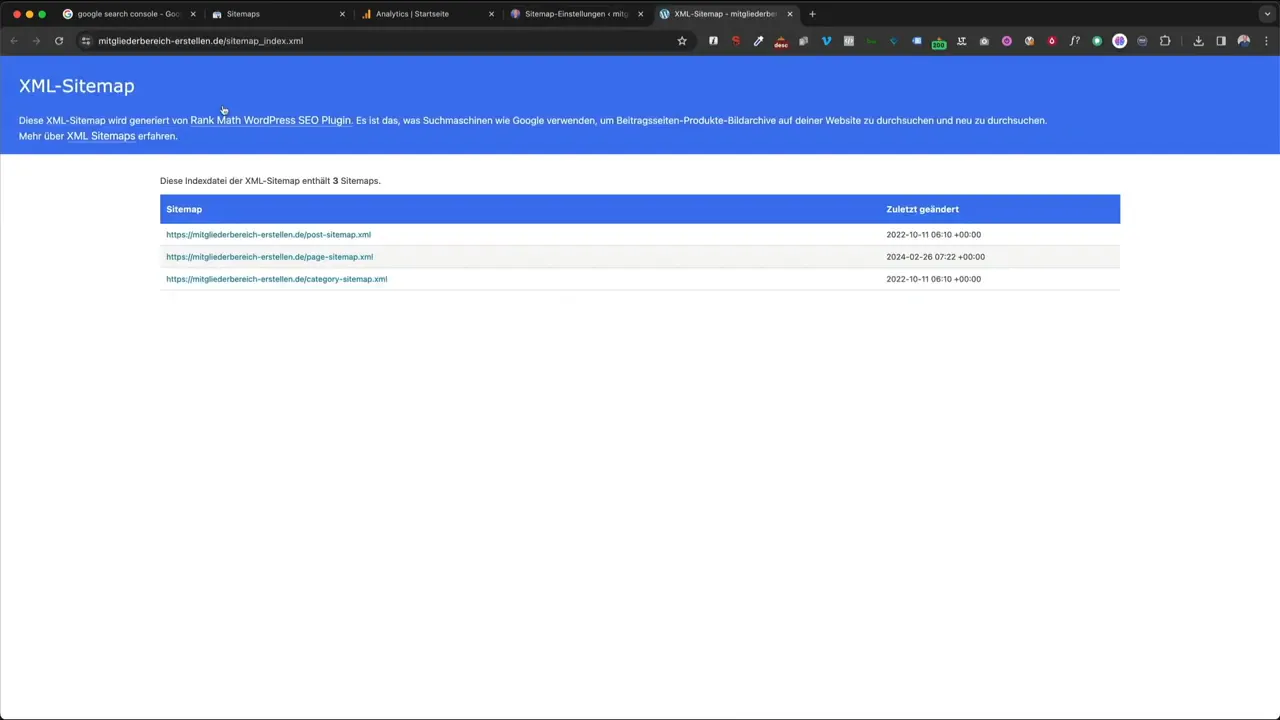Open the post-sitemap.xml link
This screenshot has width=1280, height=720.
(268, 235)
